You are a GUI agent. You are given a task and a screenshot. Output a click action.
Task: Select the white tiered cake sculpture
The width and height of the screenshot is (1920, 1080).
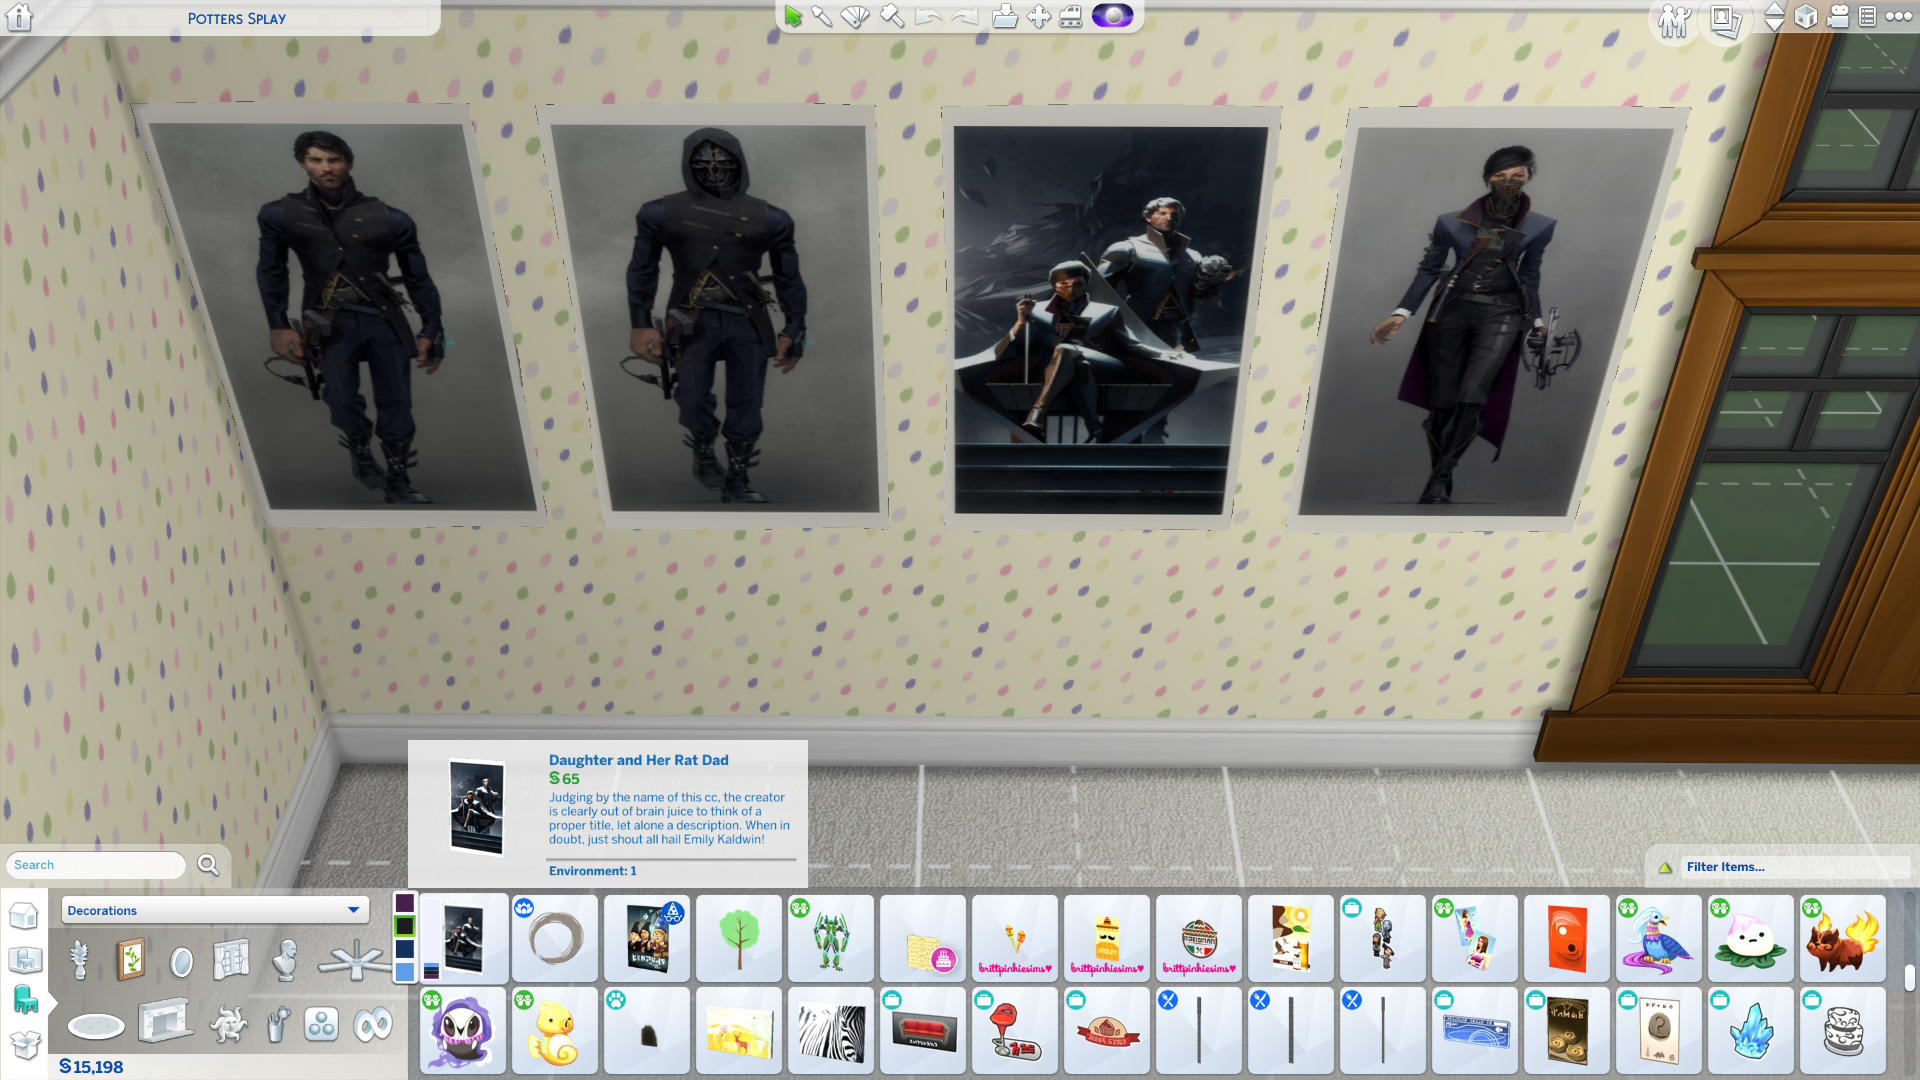(x=1843, y=1030)
